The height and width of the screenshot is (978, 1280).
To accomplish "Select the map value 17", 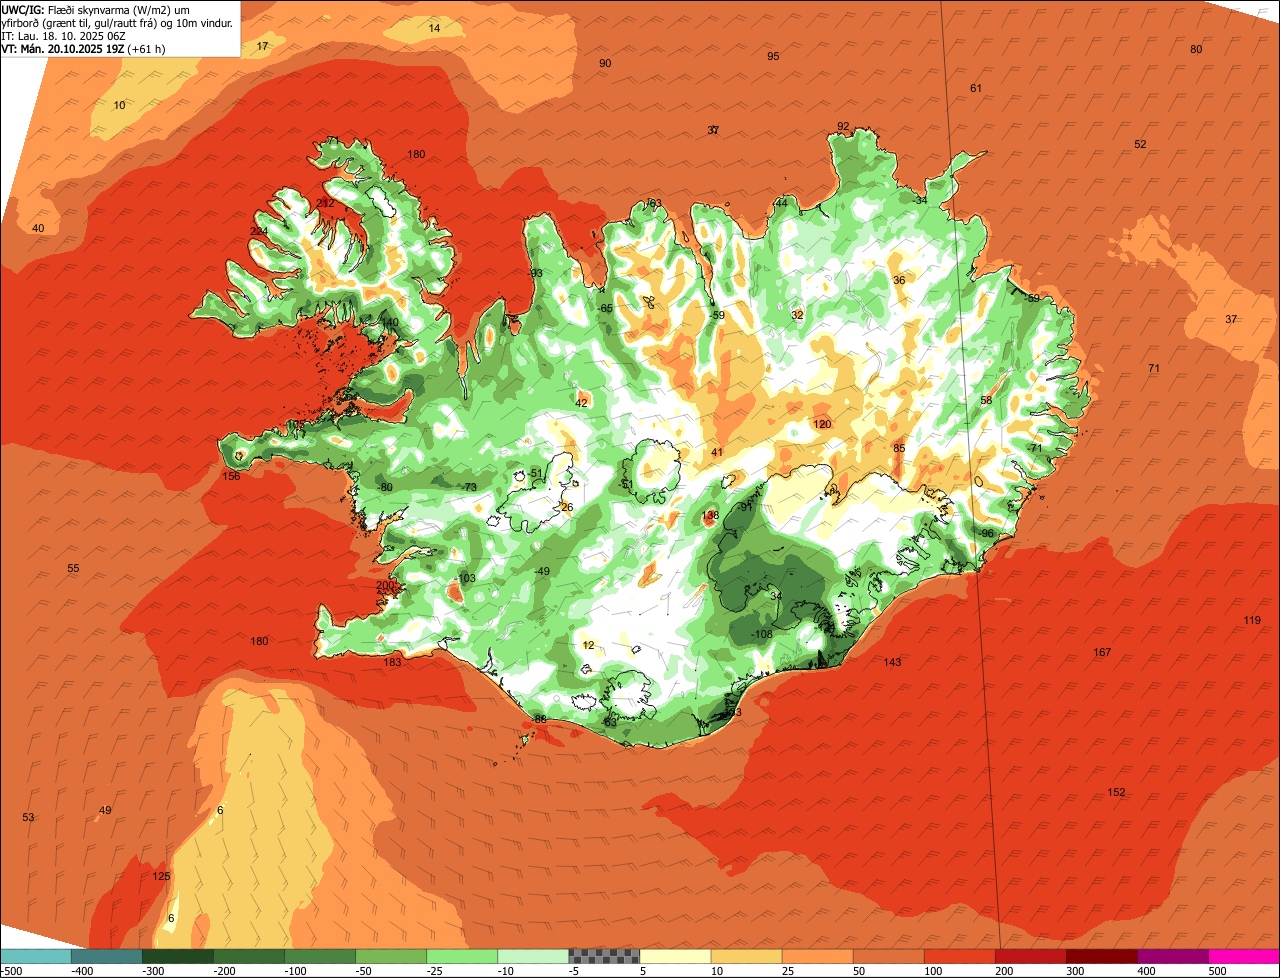I will point(262,47).
